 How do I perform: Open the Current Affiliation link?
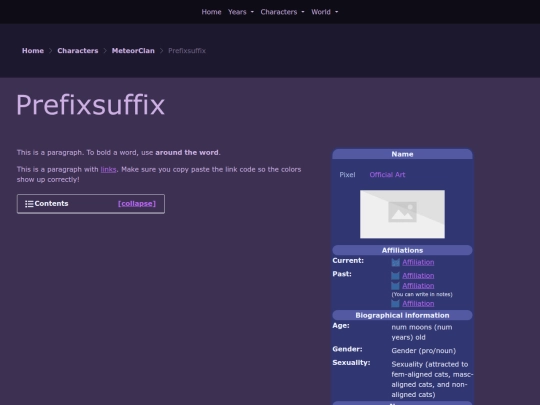pyautogui.click(x=418, y=262)
